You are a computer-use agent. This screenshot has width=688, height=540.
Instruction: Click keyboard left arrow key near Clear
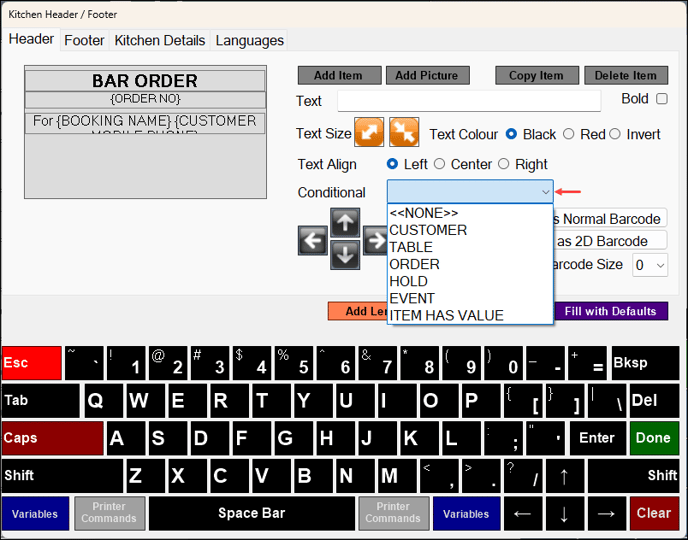tap(522, 513)
